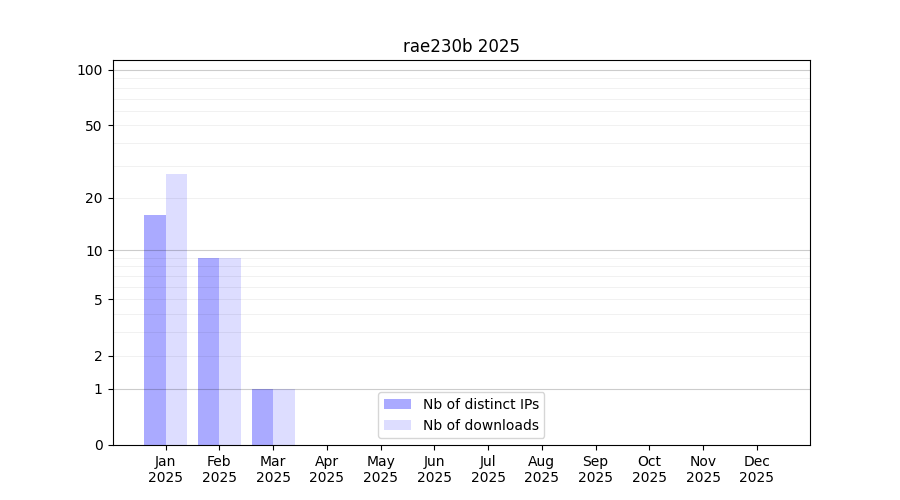Screen dimensions: 900x500
Task: Select the Sep 2025 x-axis label
Action: [595, 469]
